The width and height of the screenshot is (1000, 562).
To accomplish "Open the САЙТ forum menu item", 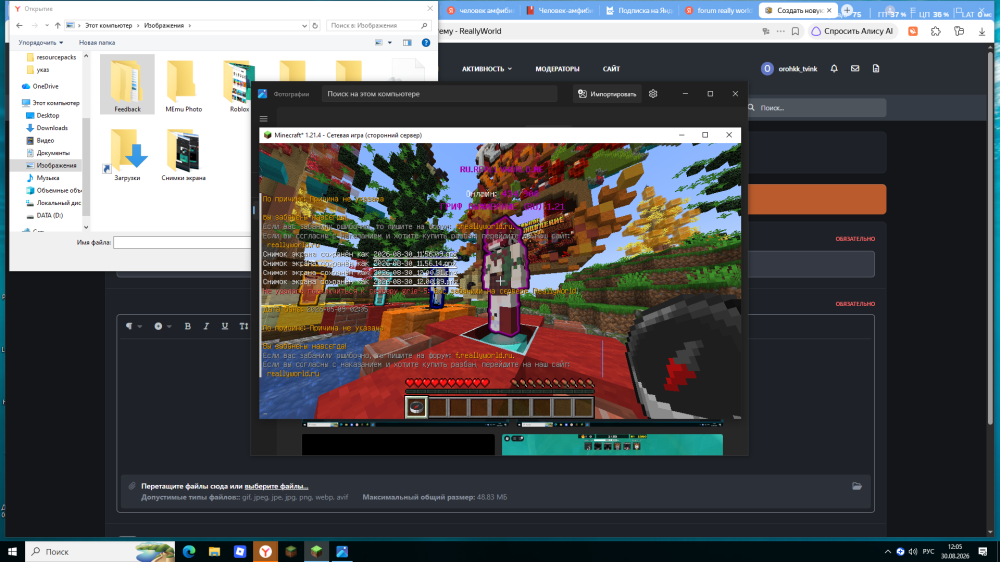I will click(611, 69).
